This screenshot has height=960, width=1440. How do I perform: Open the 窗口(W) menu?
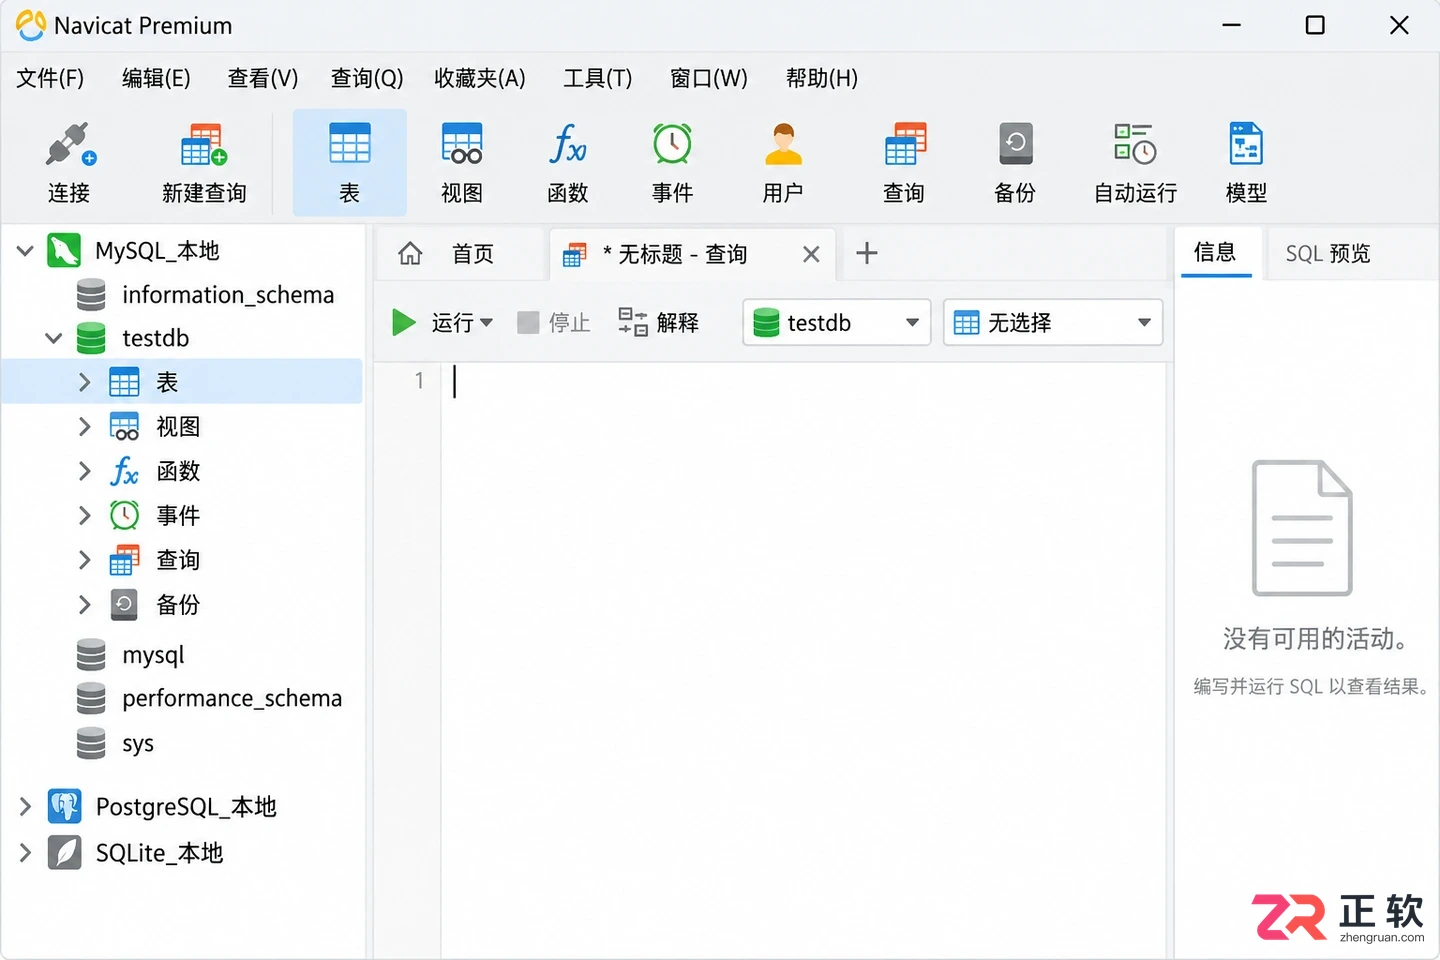coord(709,78)
